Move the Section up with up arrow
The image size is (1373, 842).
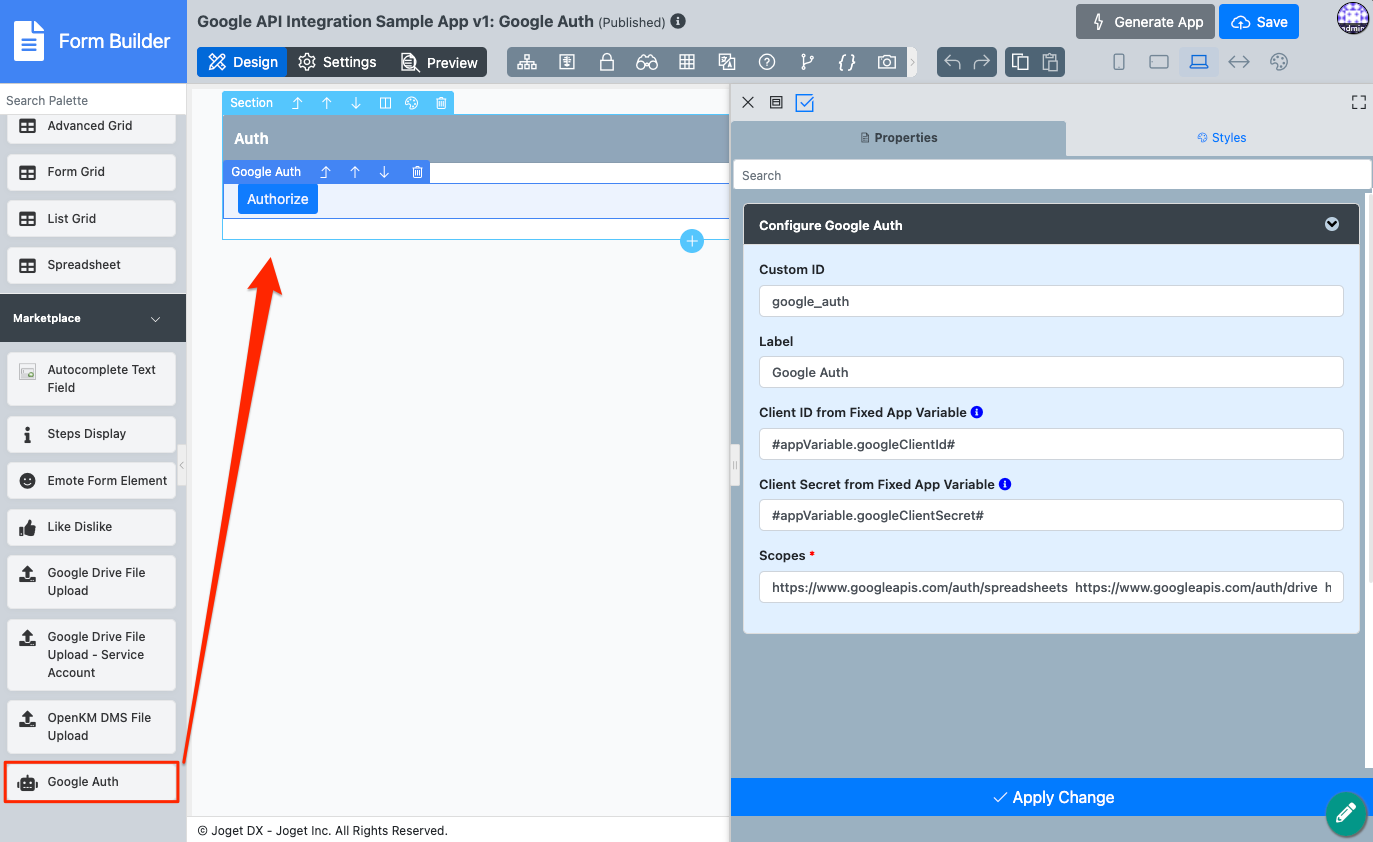(327, 103)
